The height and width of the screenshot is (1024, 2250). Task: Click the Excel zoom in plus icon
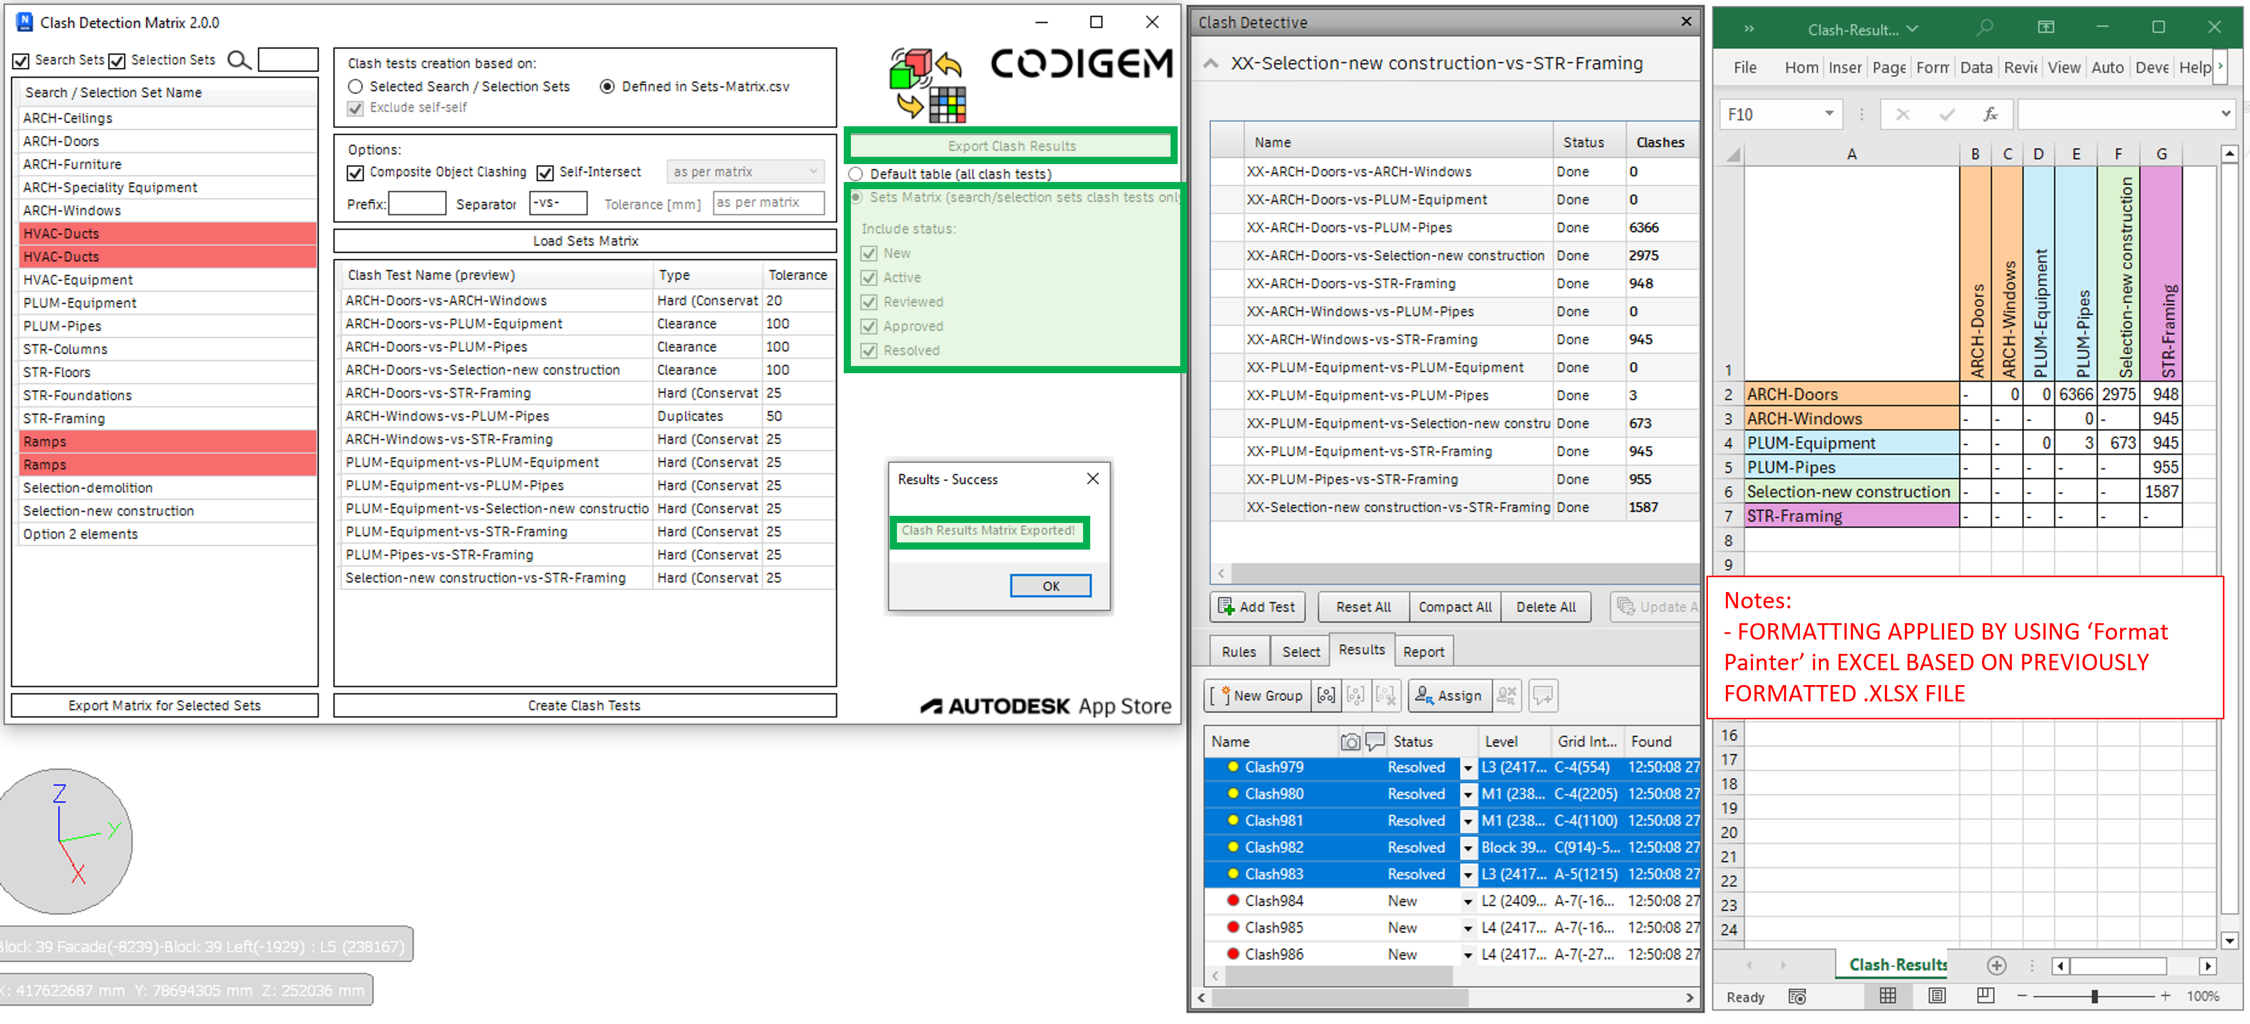2165,996
